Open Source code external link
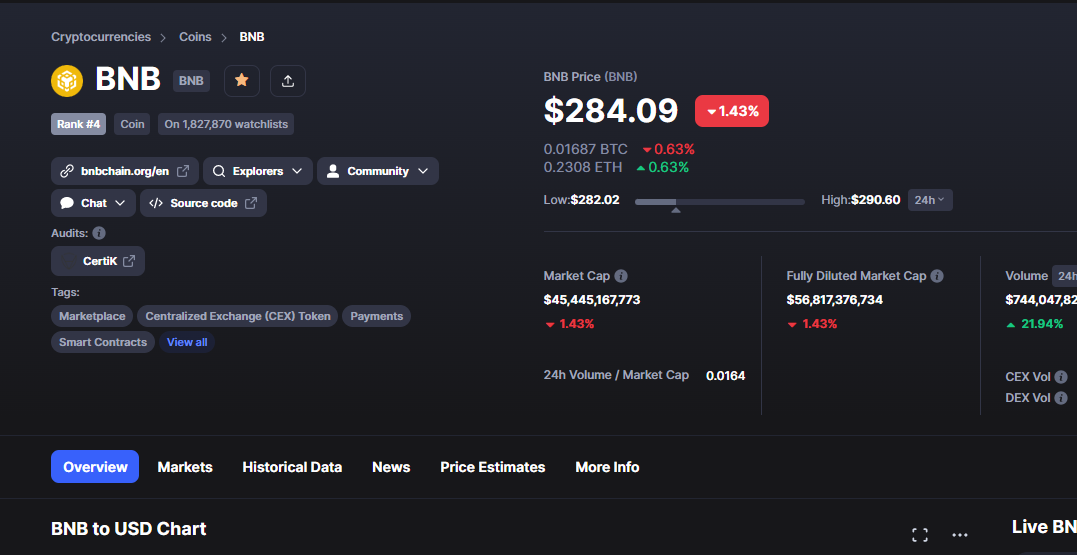This screenshot has height=555, width=1077. tap(203, 203)
